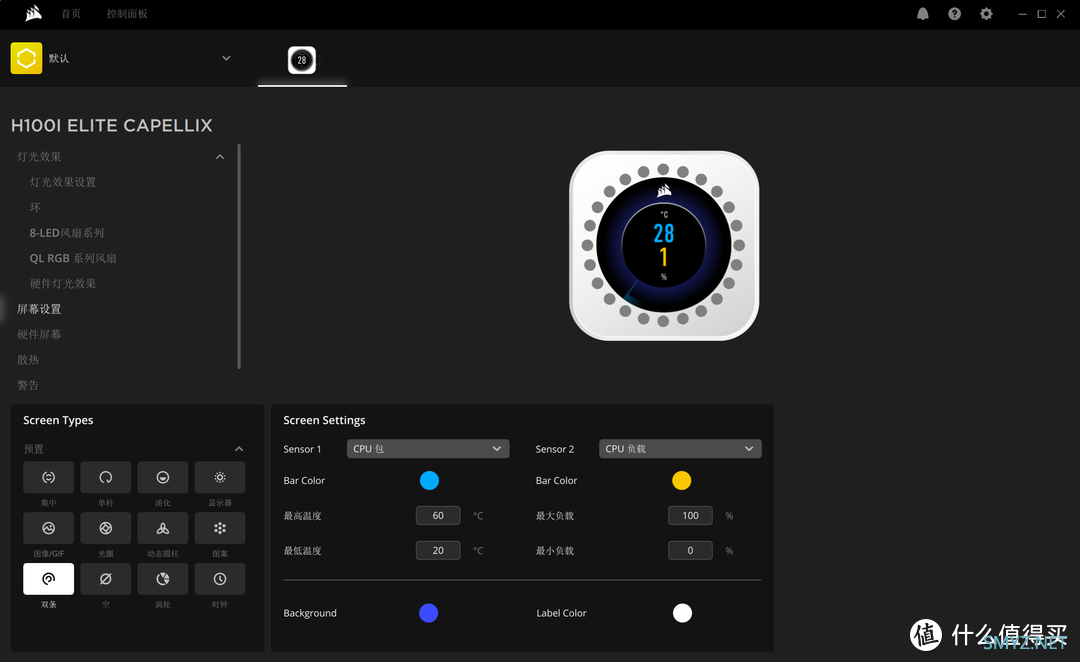Screen dimensions: 1080x662
Task: Open the Sensor 1 CPU 包 dropdown
Action: 428,448
